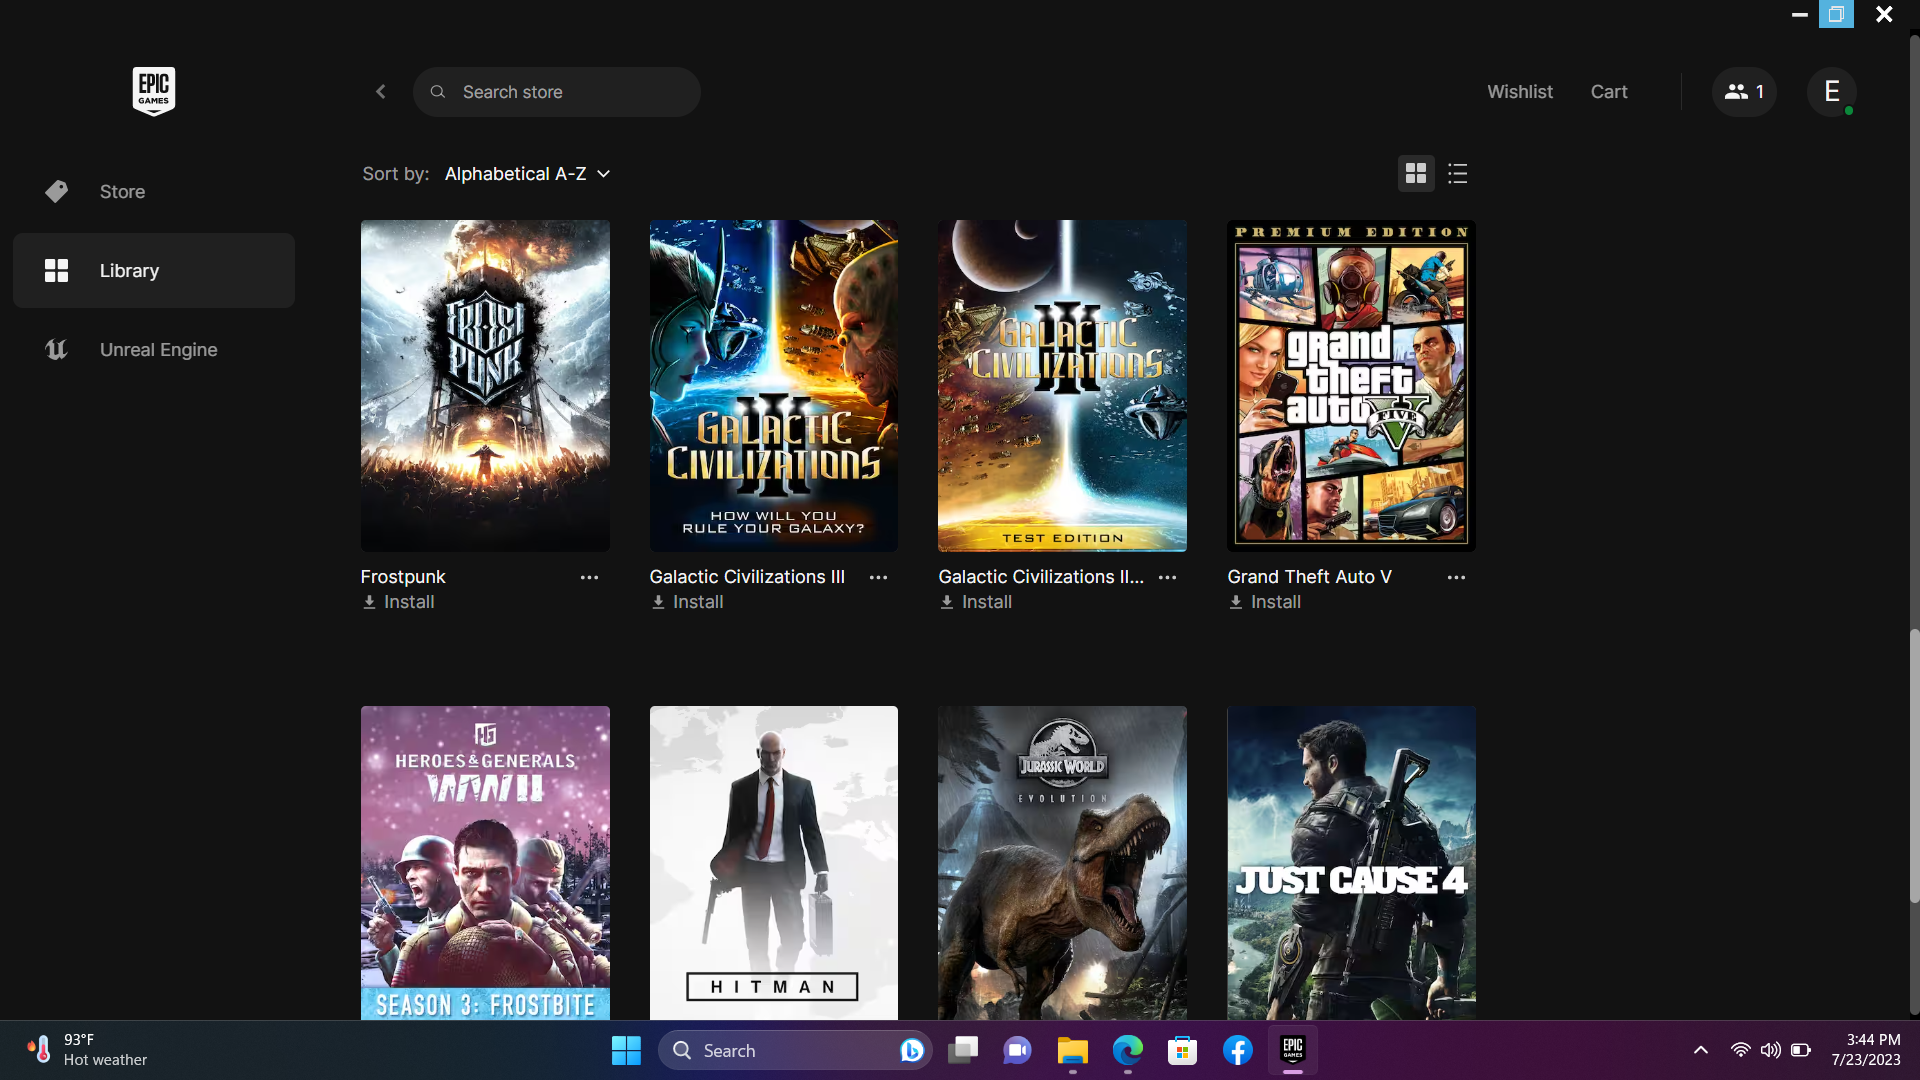Install Frostpunk

[397, 601]
